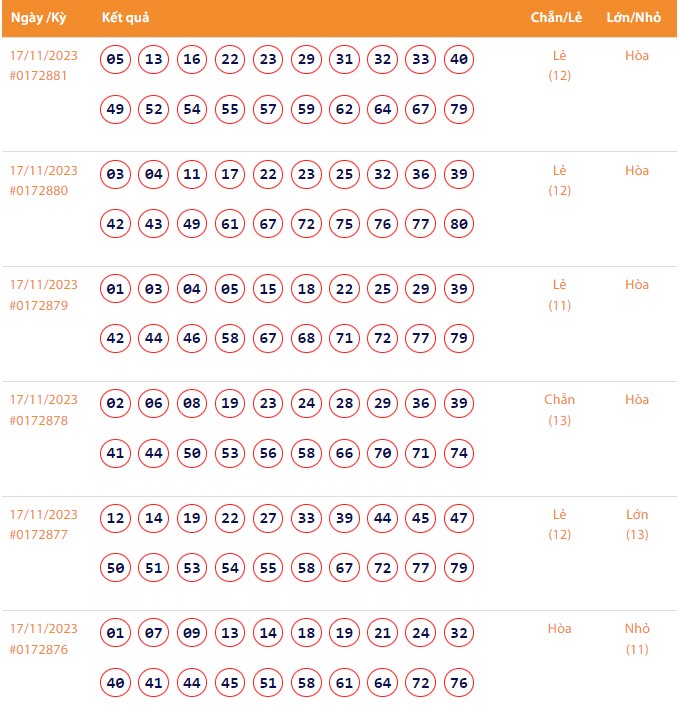Select the "Lớn/Nhỏ" column header
The height and width of the screenshot is (724, 680).
(x=636, y=18)
